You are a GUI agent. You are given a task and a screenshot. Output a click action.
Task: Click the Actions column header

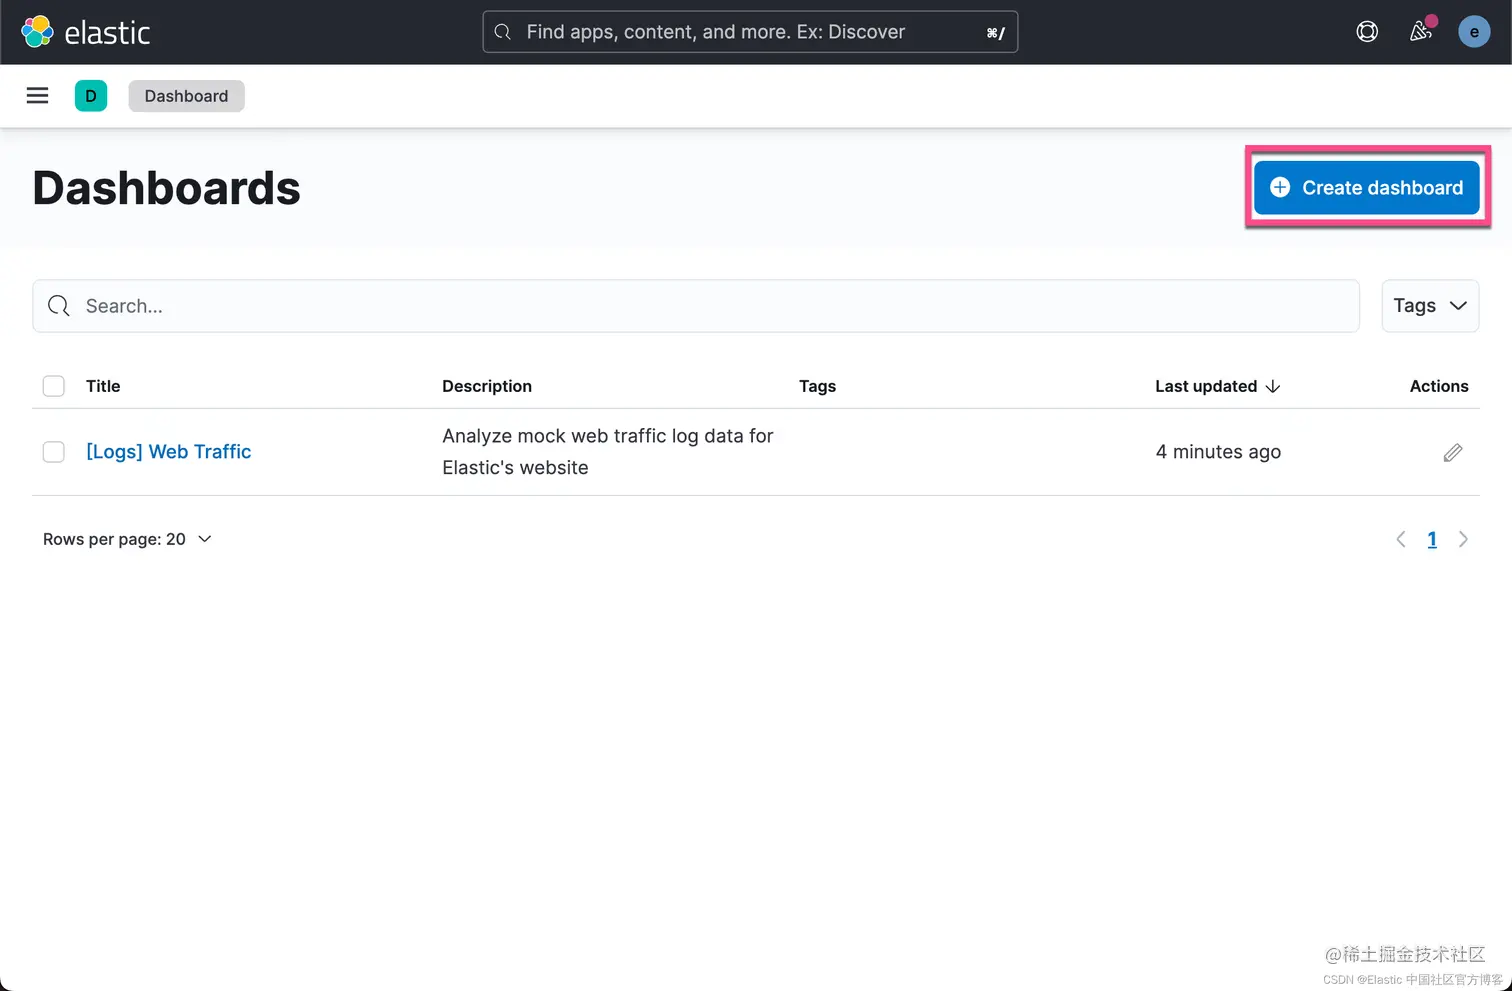click(1439, 386)
